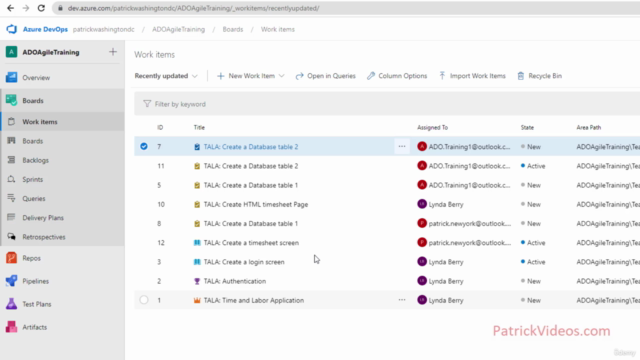
Task: Click ID number 5 in the list
Action: click(159, 185)
